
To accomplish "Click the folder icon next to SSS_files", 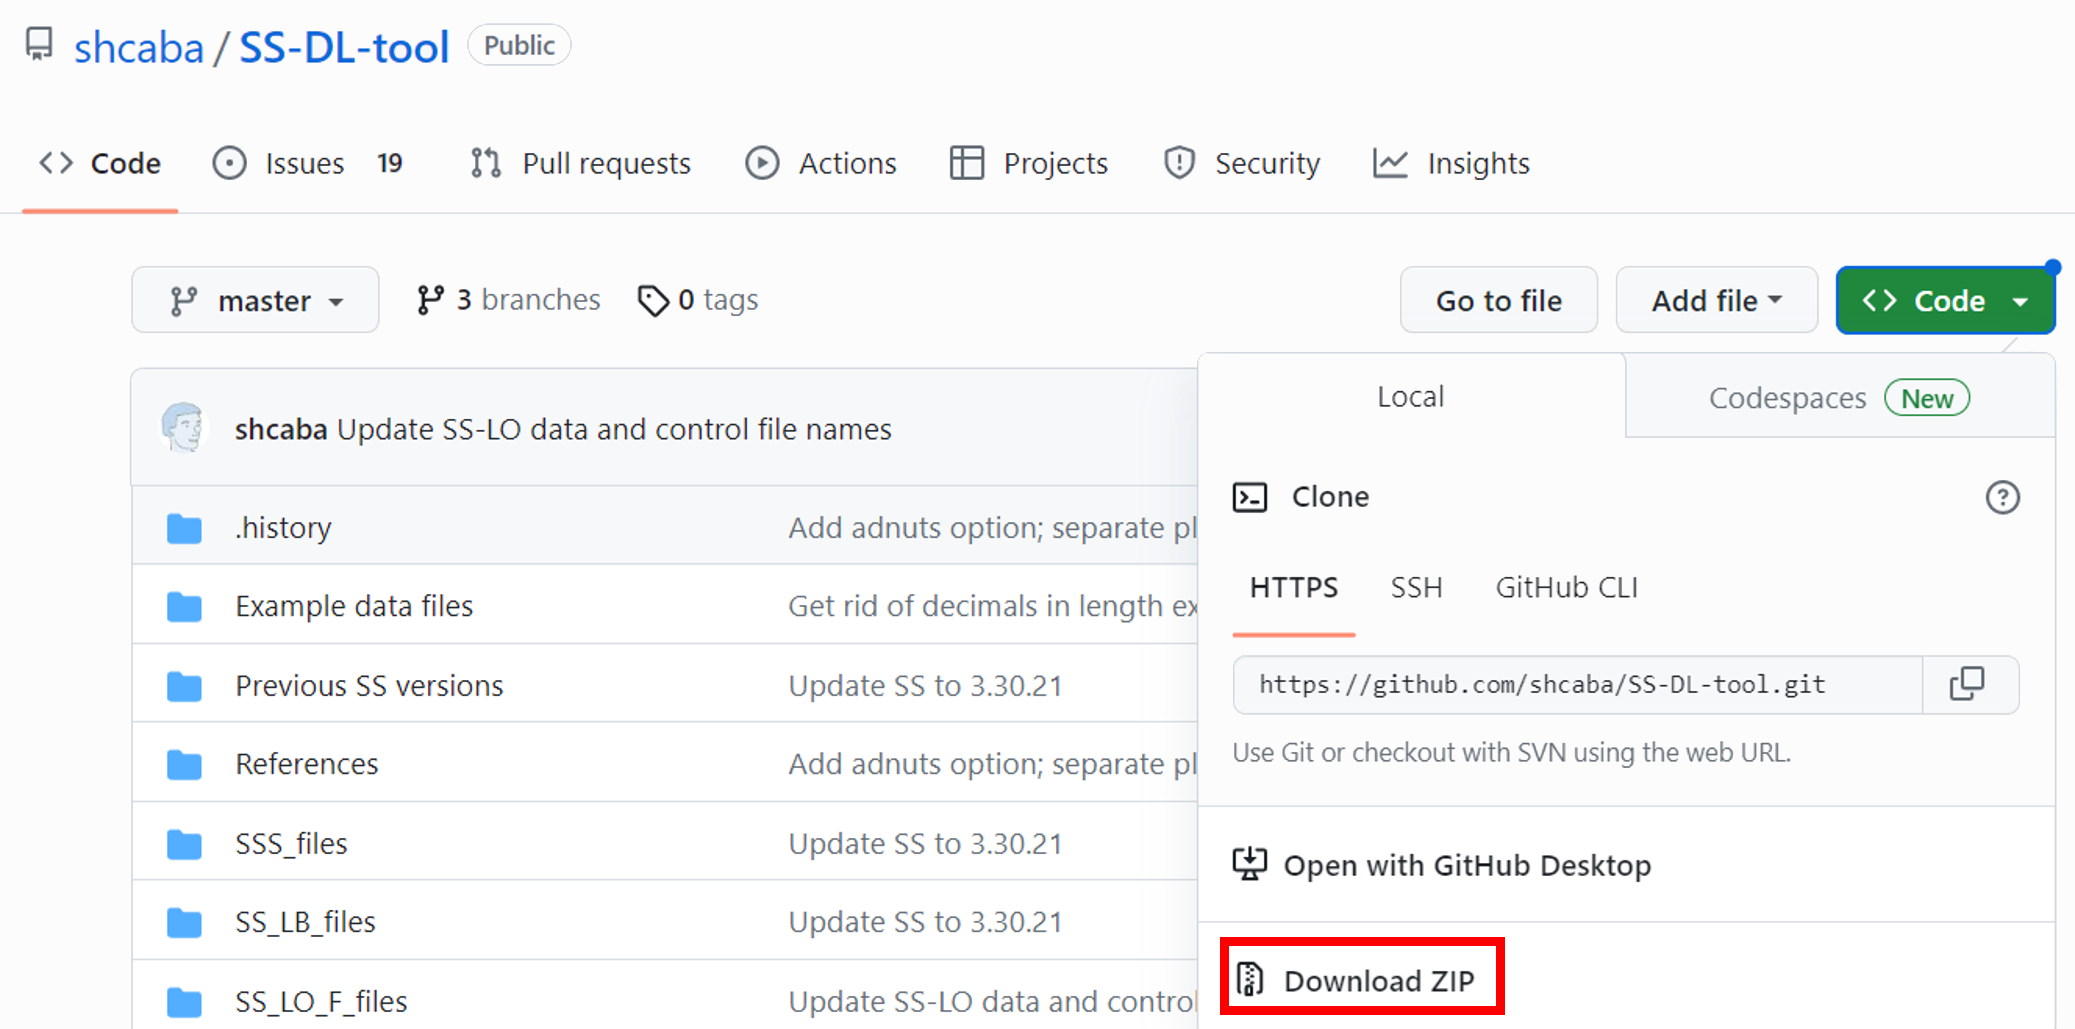I will pyautogui.click(x=184, y=844).
